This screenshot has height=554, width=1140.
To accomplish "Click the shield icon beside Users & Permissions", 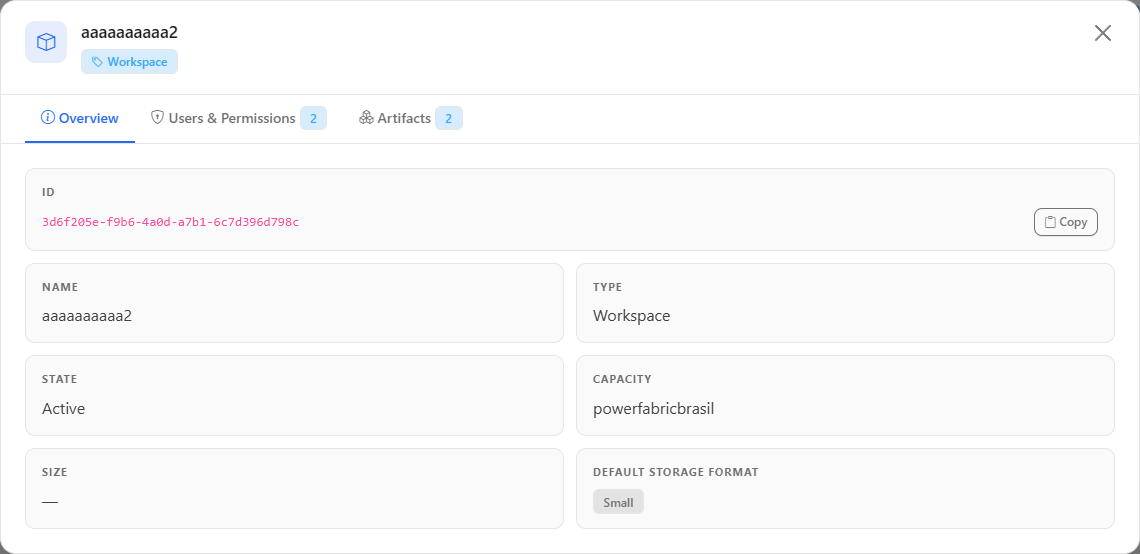I will pyautogui.click(x=157, y=118).
